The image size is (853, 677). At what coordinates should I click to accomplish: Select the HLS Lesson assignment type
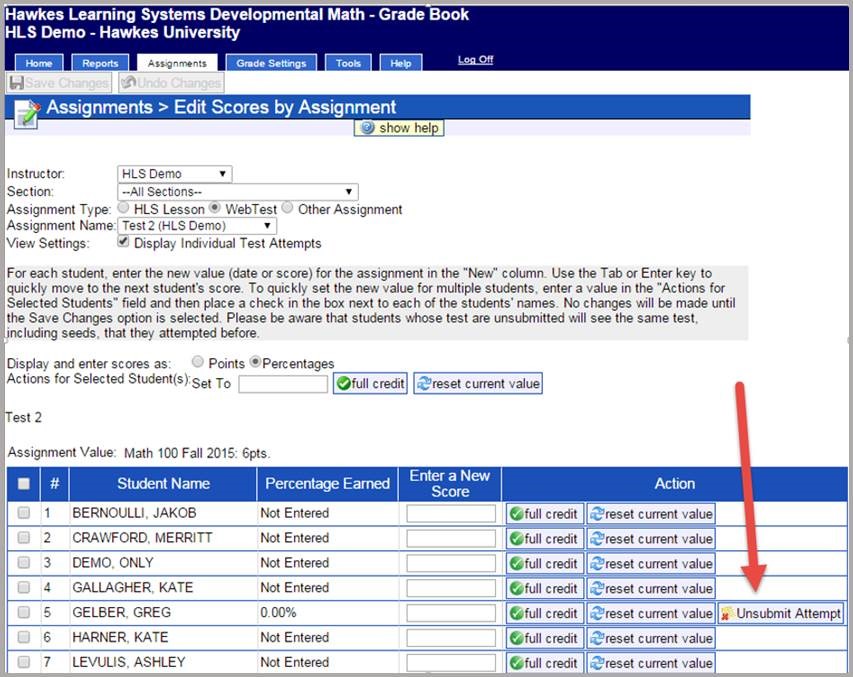coord(126,209)
